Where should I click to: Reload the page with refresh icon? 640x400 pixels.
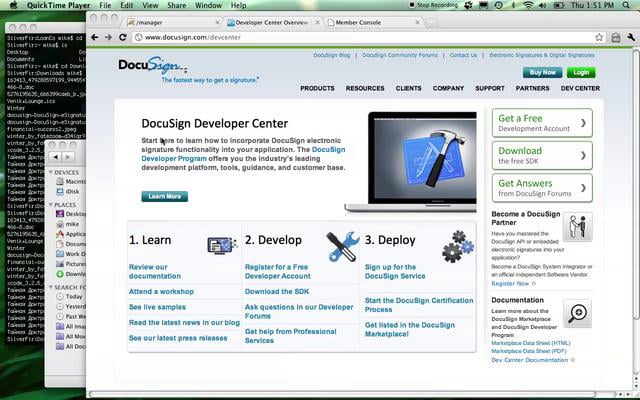122,37
